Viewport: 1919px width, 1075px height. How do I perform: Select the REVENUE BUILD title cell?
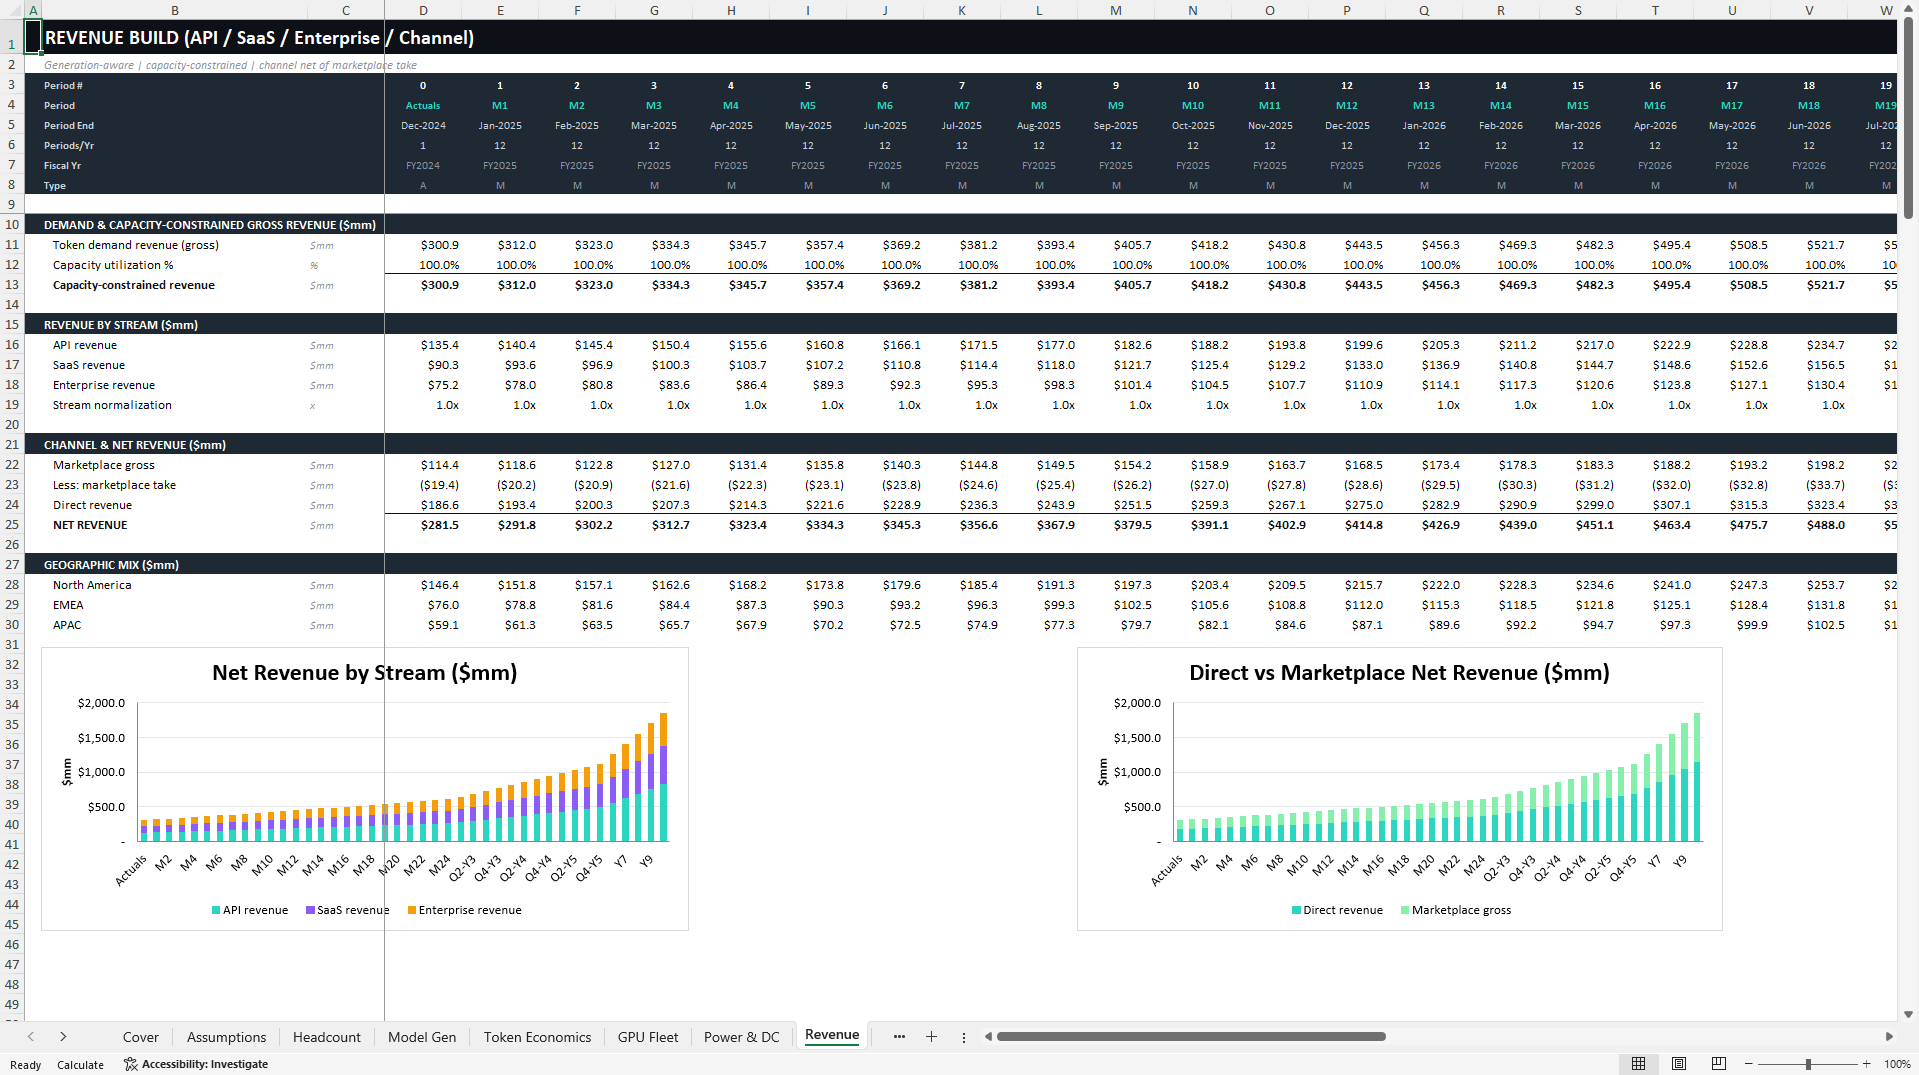259,38
